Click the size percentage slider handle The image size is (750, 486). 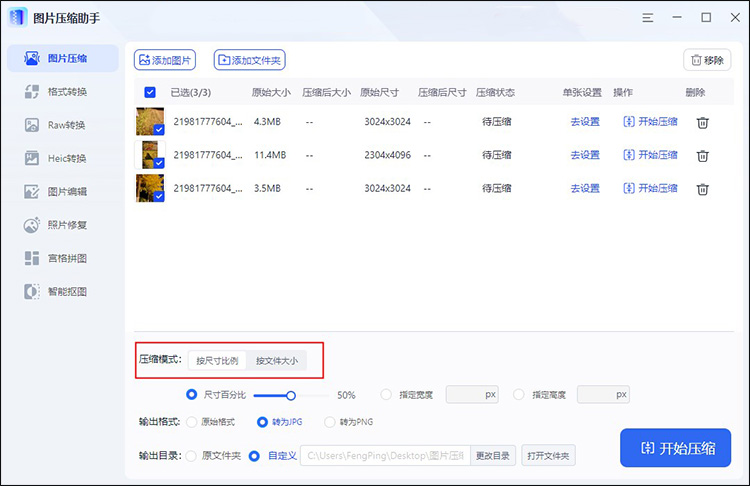click(290, 396)
